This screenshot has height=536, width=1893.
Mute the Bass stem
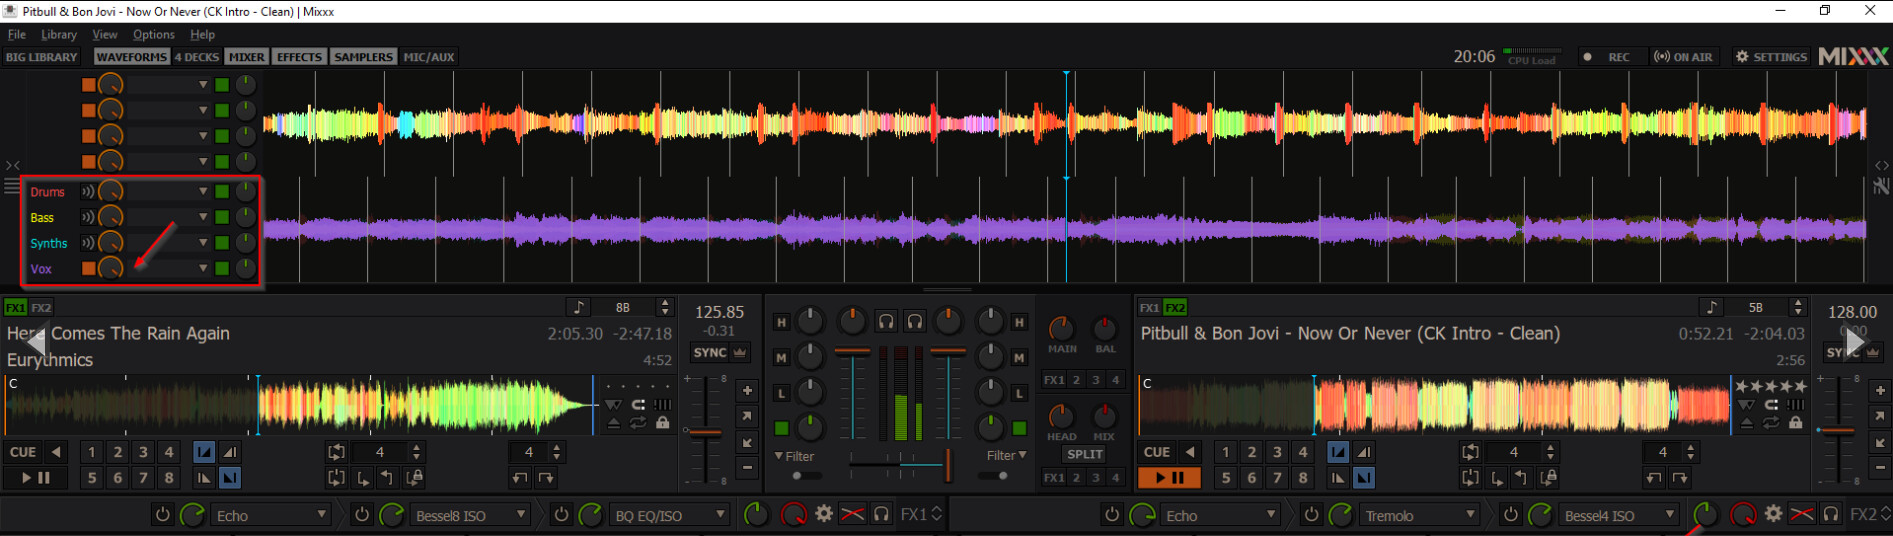(x=88, y=217)
